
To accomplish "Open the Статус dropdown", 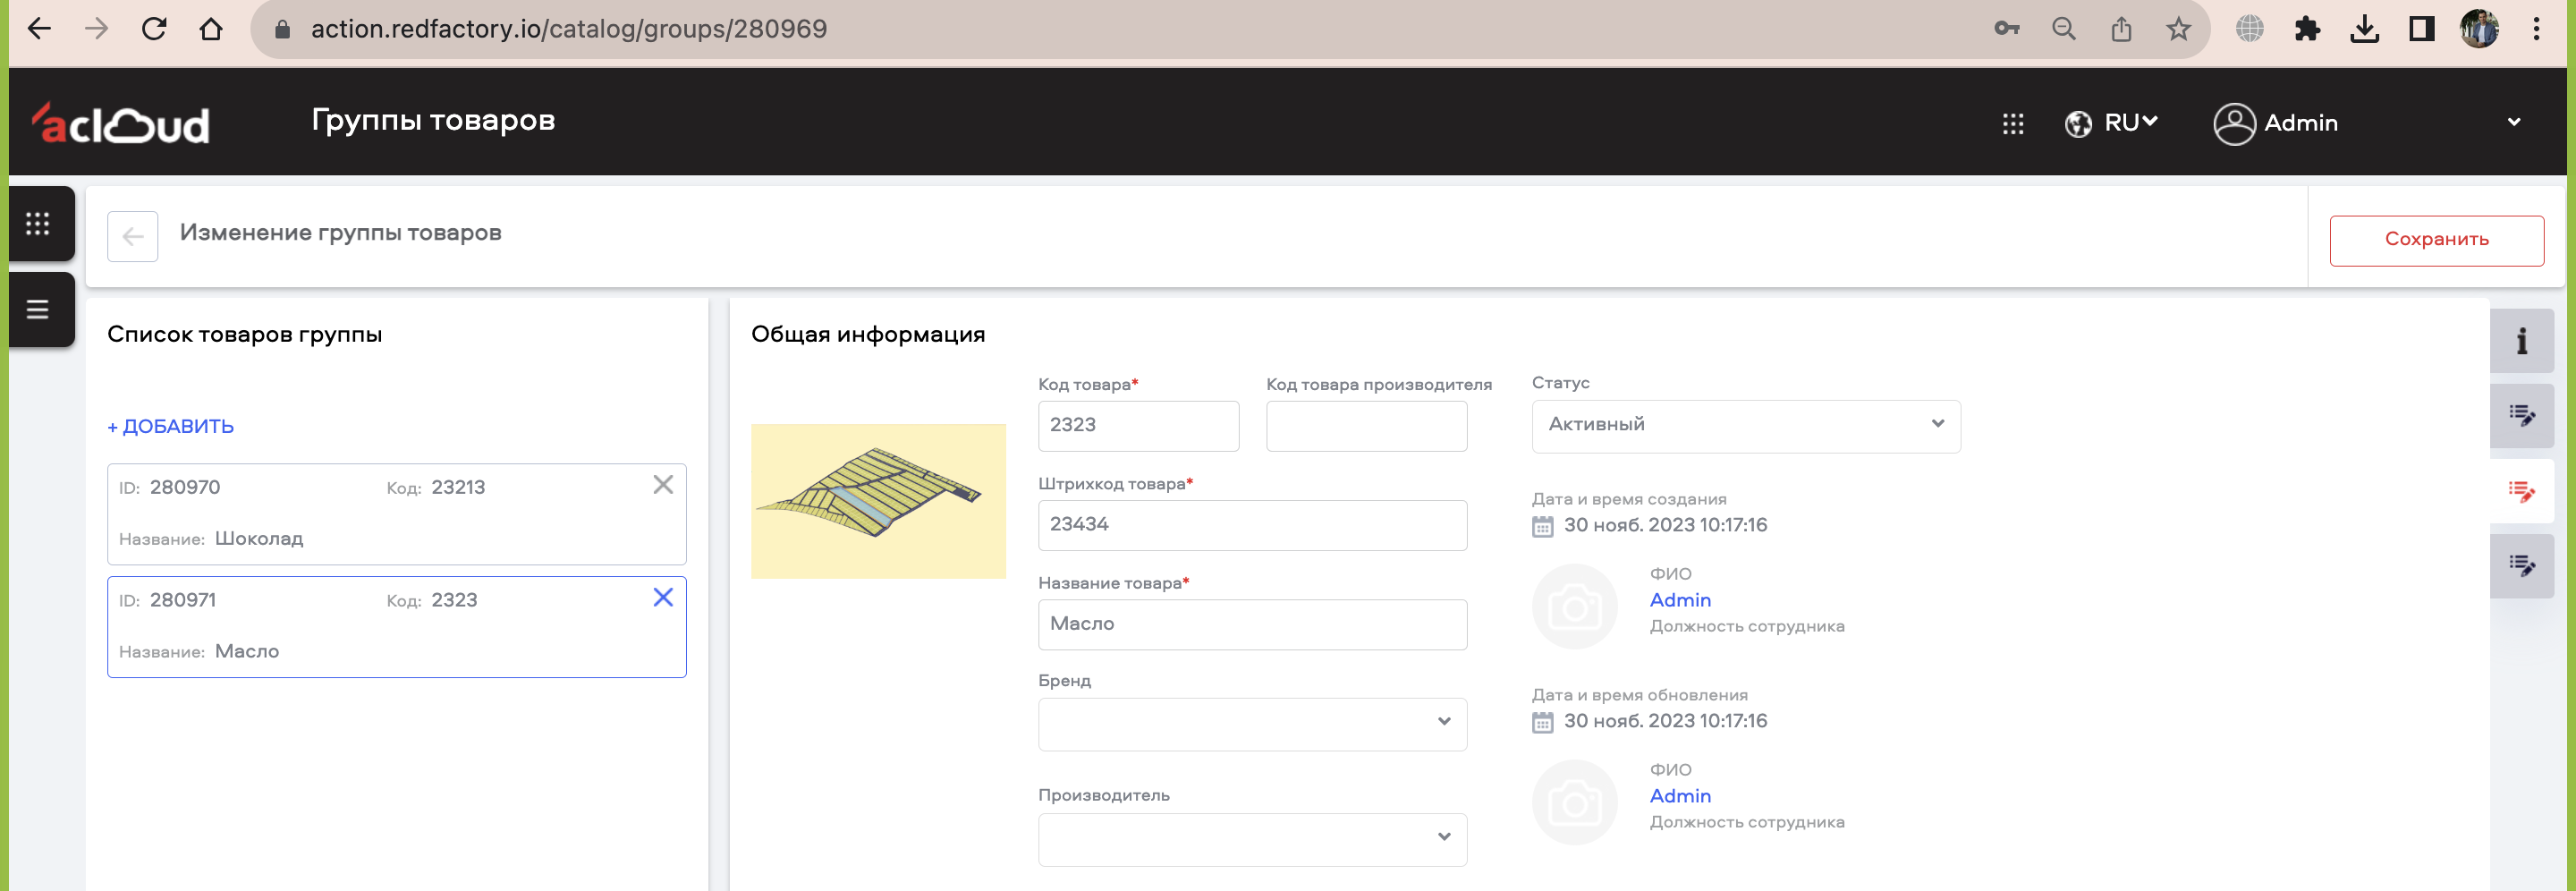I will 1745,426.
